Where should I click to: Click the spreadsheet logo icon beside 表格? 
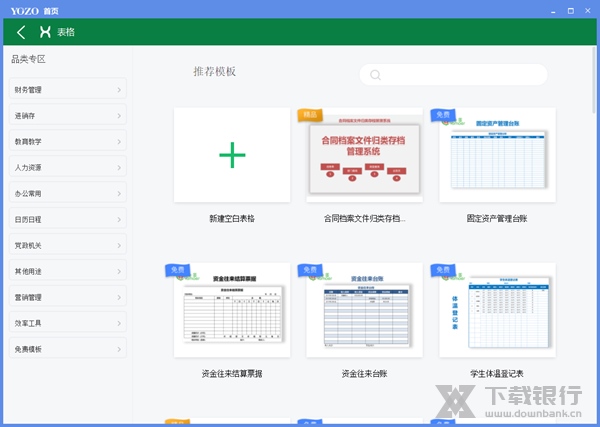tap(45, 32)
